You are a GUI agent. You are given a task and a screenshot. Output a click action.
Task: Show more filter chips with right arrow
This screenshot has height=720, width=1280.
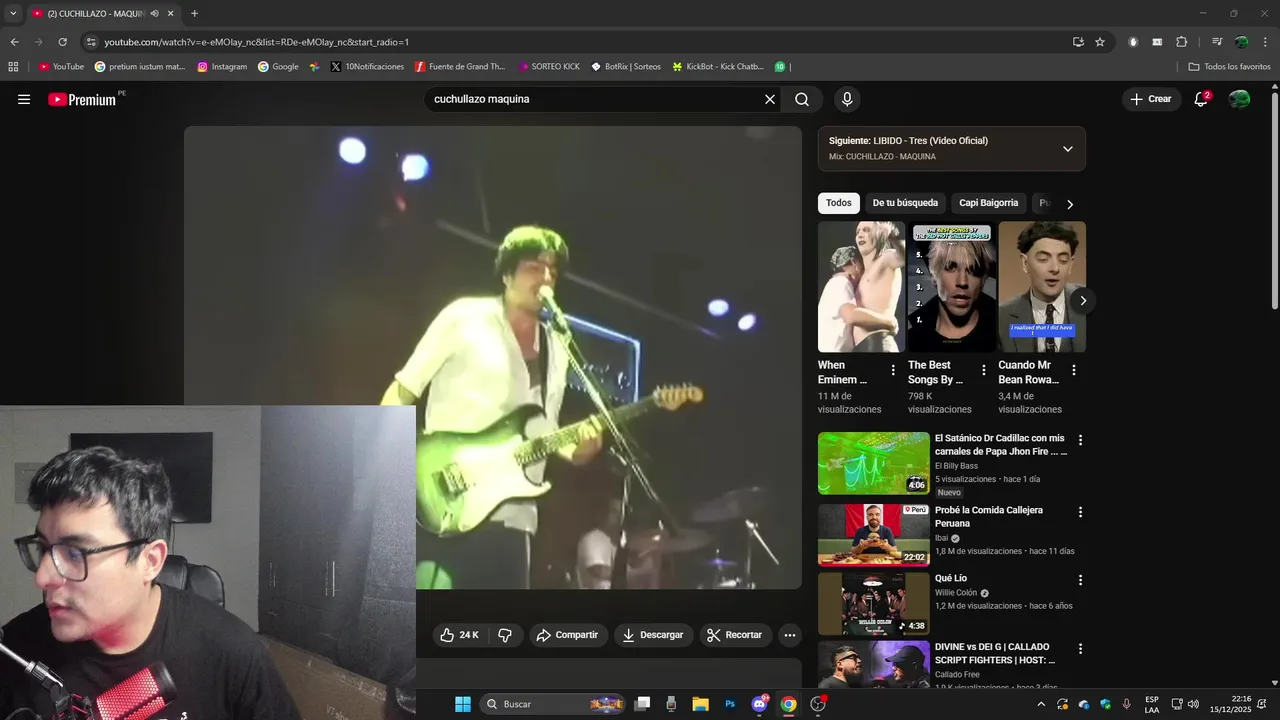(1070, 204)
